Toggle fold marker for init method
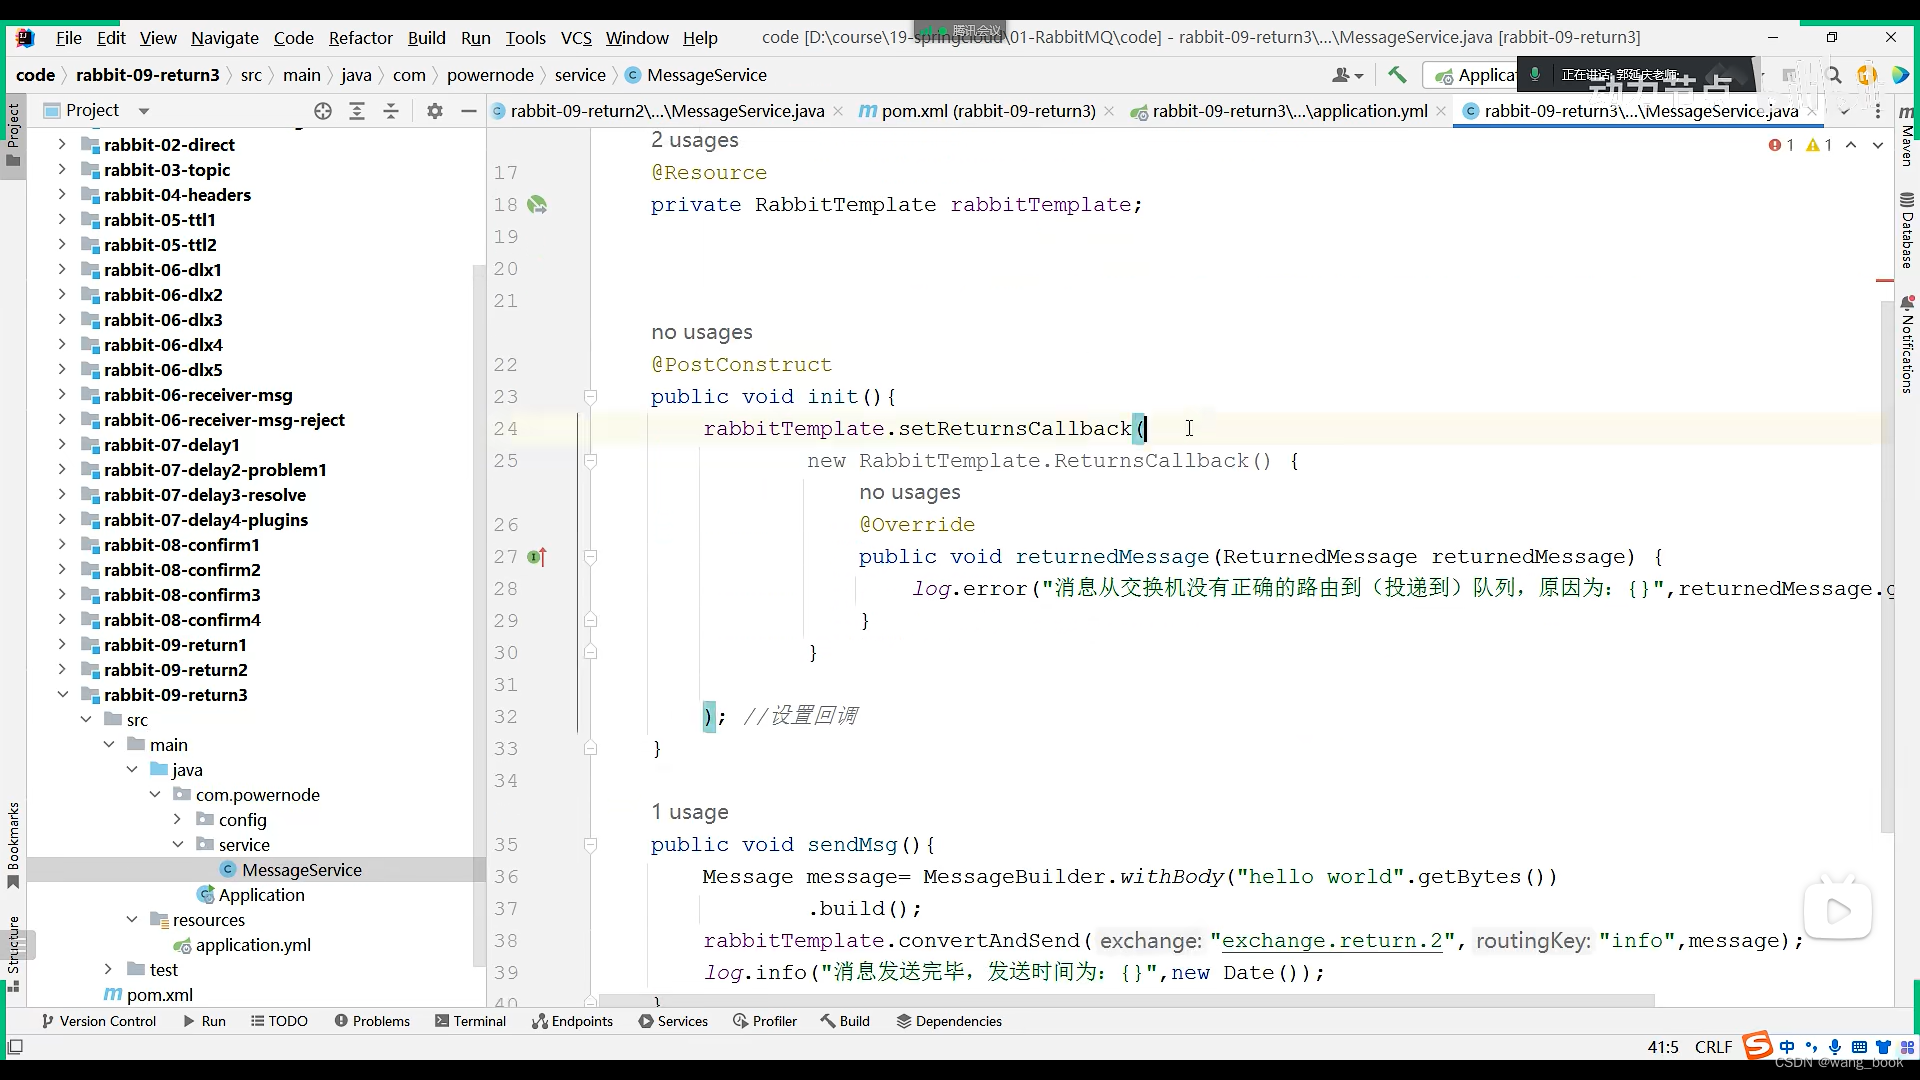 point(590,397)
